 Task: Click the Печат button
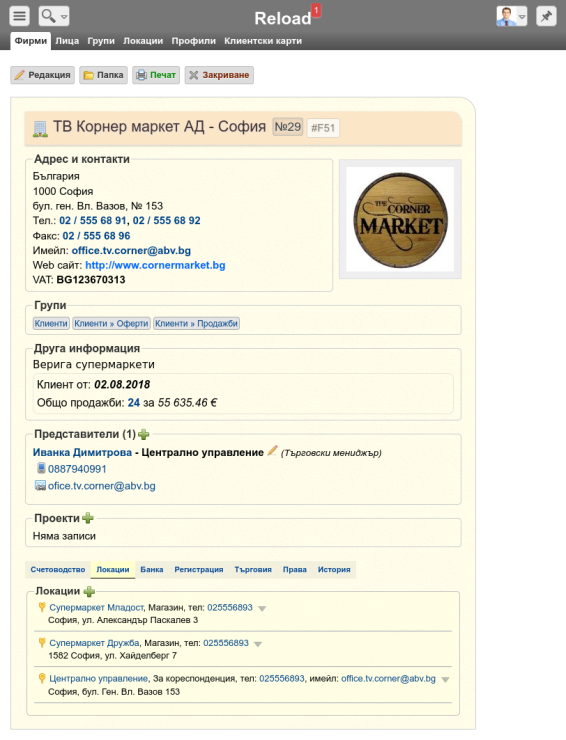[156, 75]
